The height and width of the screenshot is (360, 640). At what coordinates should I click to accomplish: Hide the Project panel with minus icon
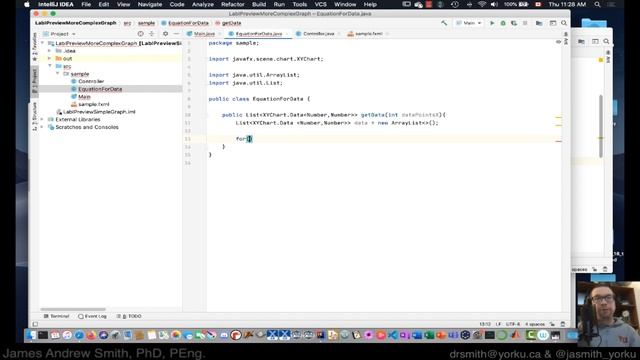click(x=176, y=34)
